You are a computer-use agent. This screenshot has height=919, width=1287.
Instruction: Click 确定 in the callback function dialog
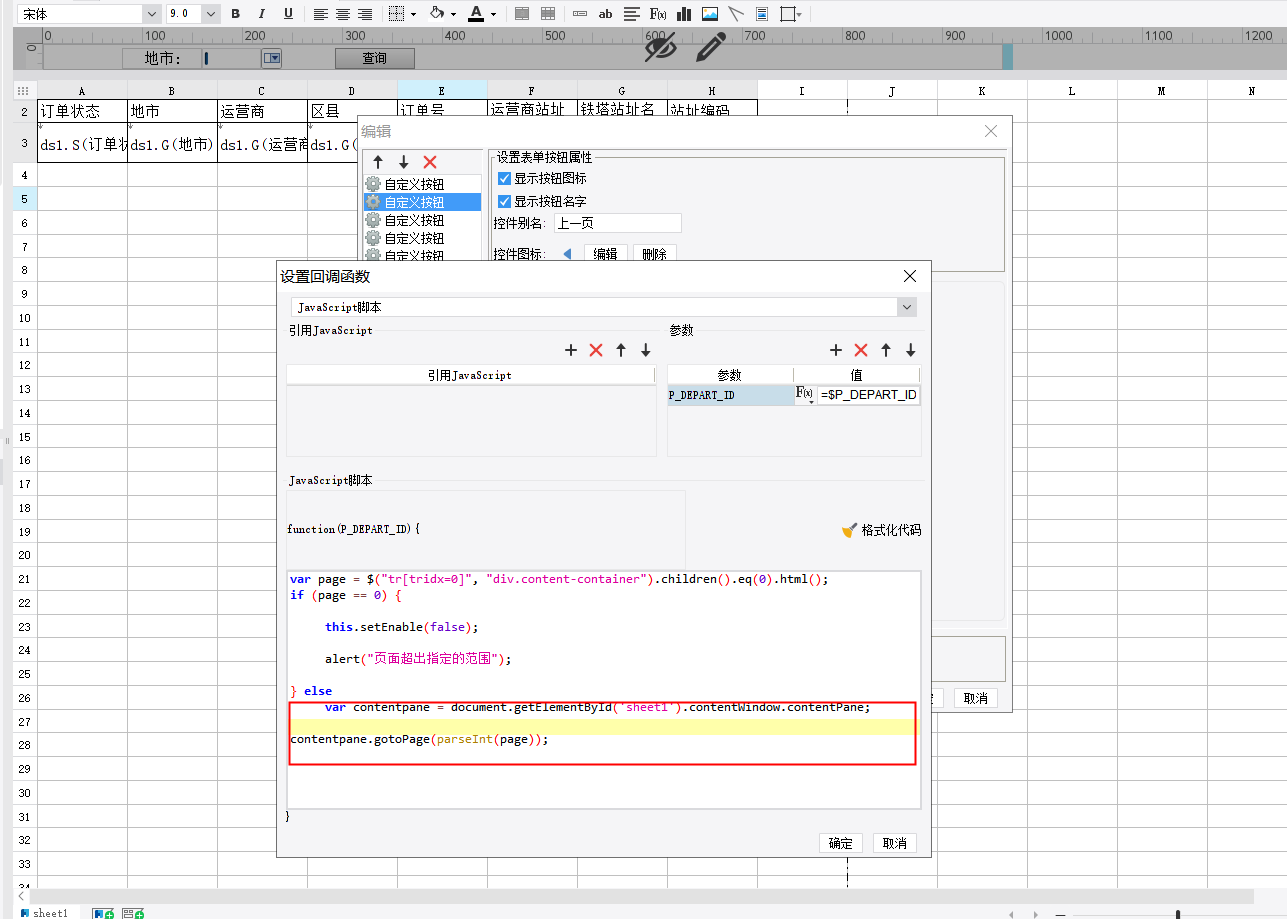[840, 843]
